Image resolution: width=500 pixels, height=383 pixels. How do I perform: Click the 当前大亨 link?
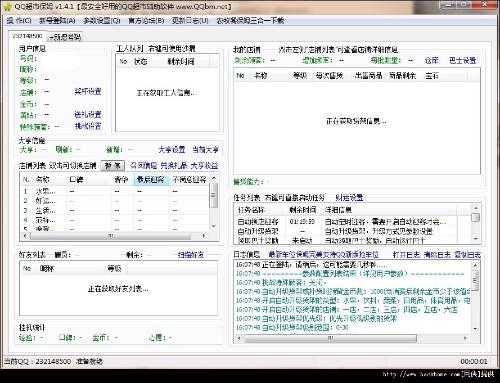(205, 150)
